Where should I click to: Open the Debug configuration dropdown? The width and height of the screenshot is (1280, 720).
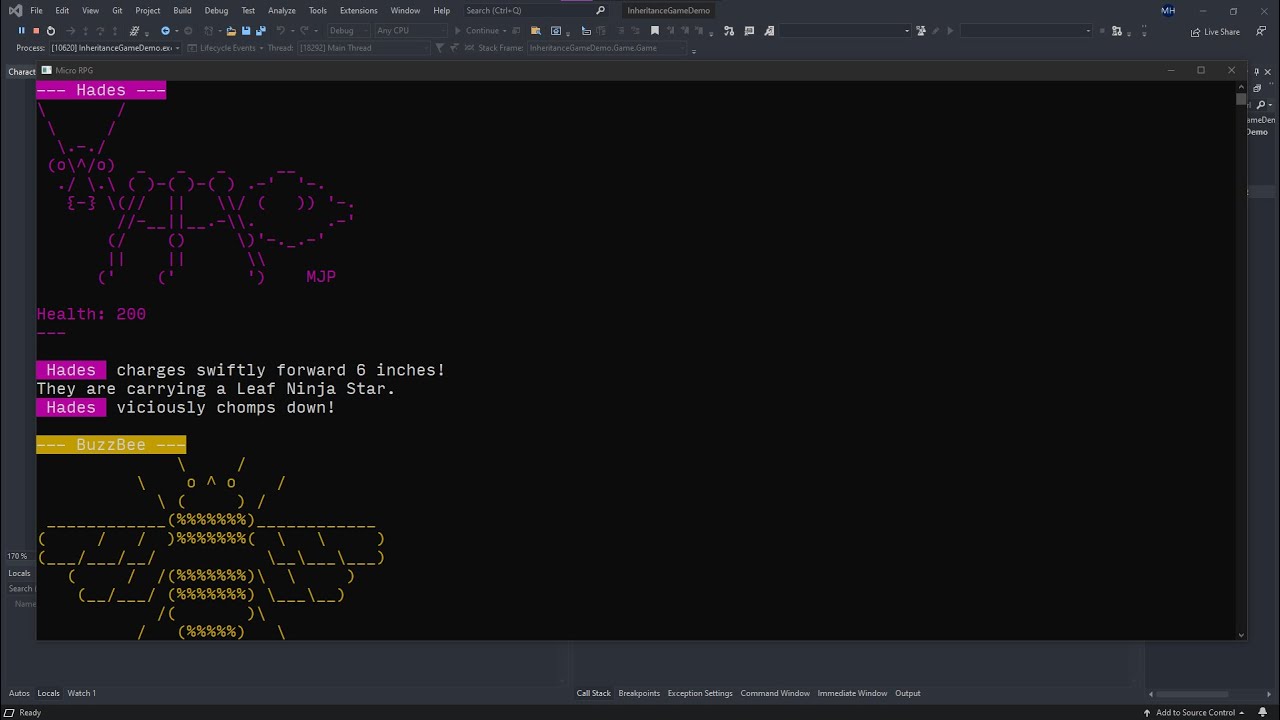347,31
